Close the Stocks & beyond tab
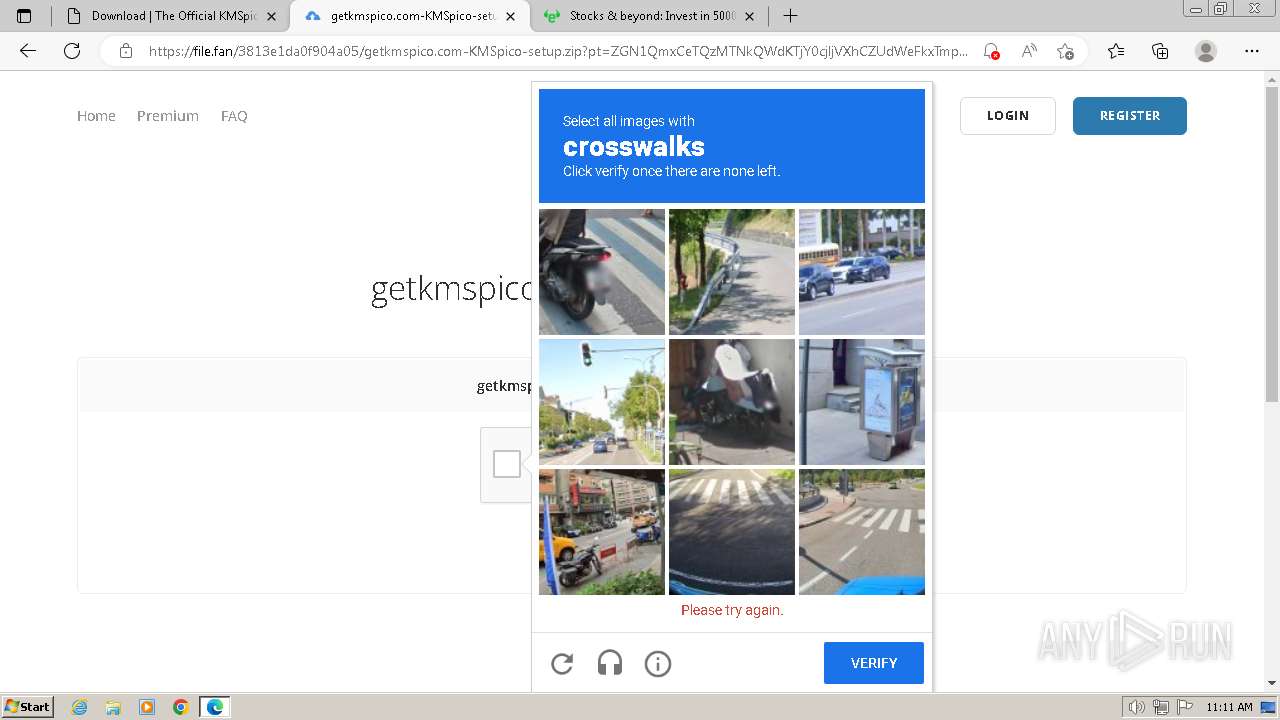1280x720 pixels. pos(749,16)
